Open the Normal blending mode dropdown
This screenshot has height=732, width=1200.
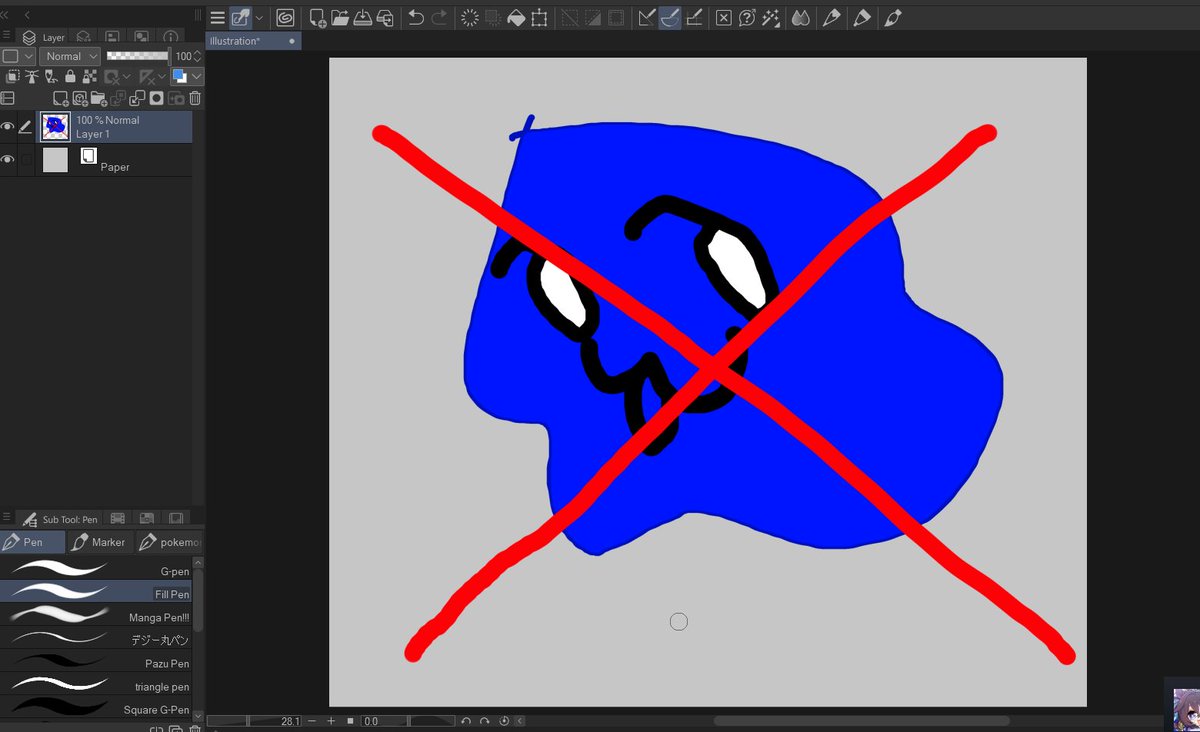tap(71, 57)
